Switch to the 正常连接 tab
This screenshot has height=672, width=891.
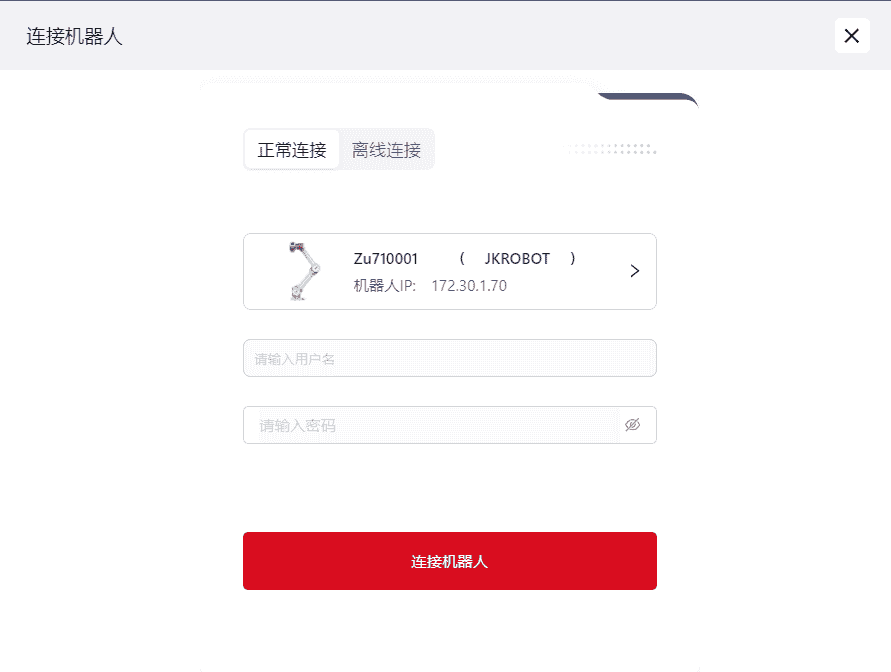[x=292, y=150]
